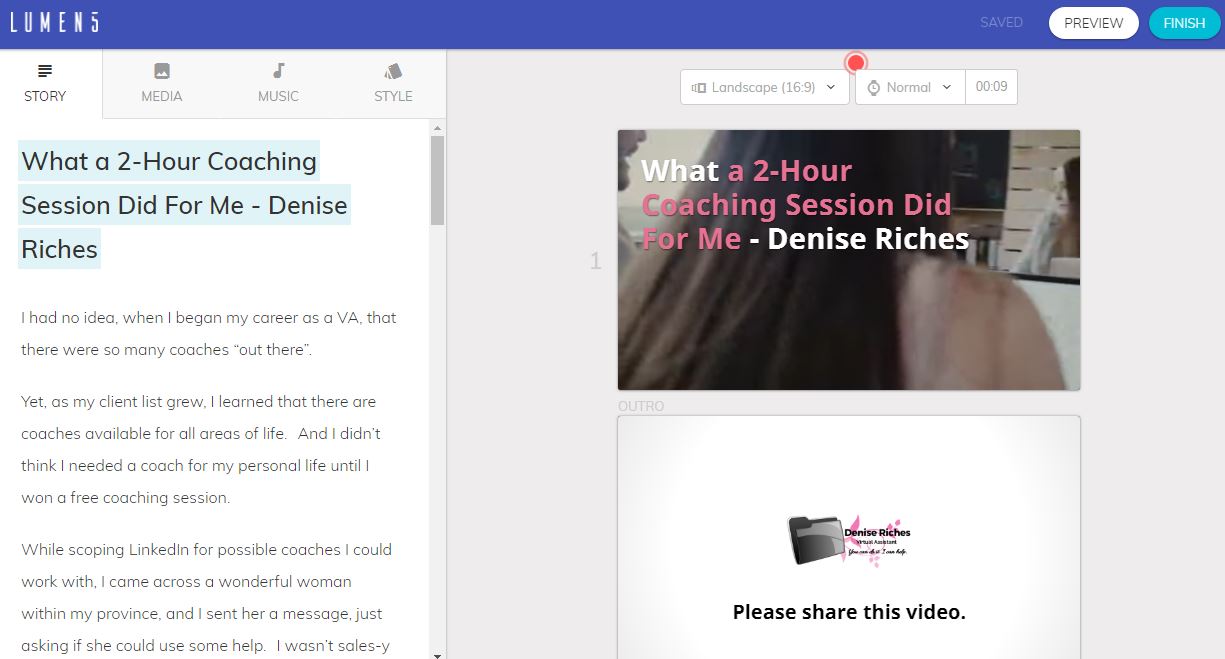Click the Finish button
Viewport: 1225px width, 659px height.
1184,23
